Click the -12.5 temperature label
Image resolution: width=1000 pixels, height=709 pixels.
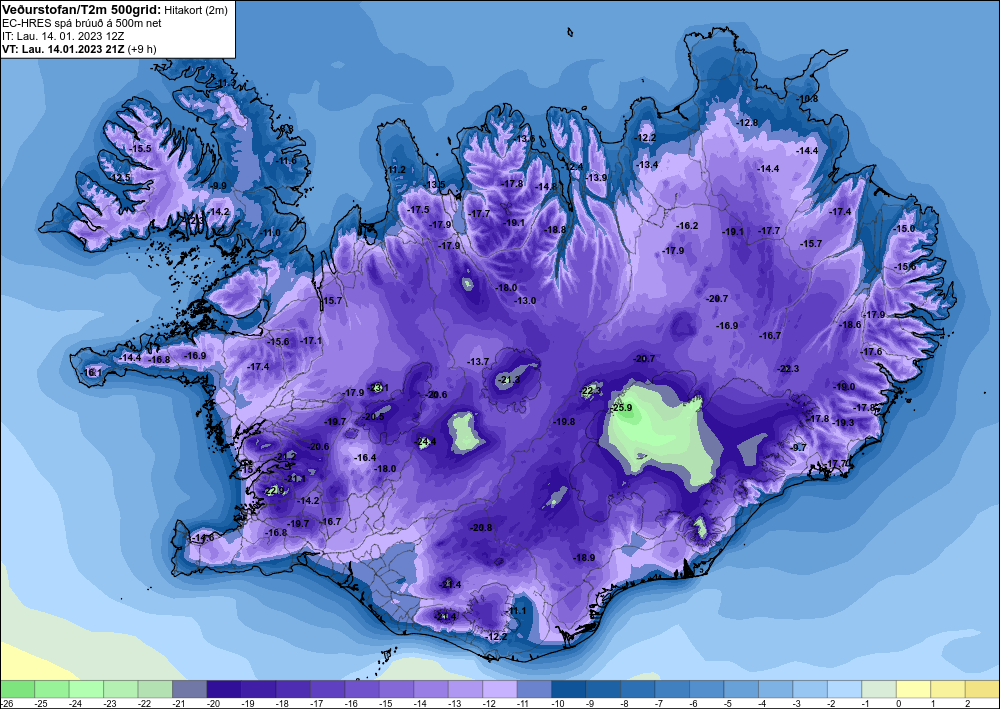119,177
